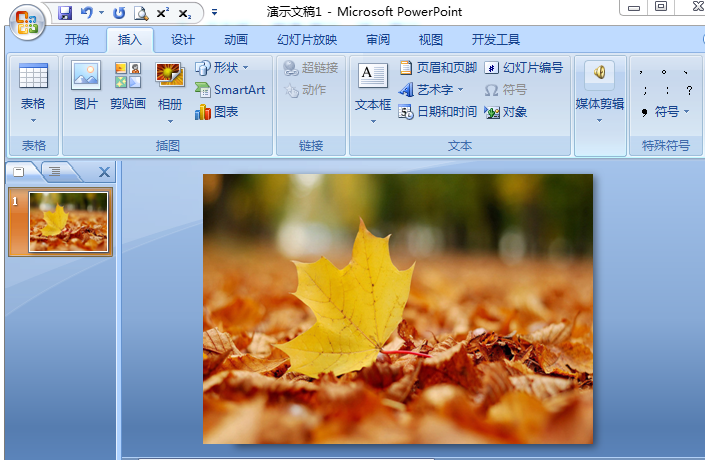This screenshot has height=460, width=705.
Task: Insert a chart with the 图表 button
Action: tap(216, 112)
